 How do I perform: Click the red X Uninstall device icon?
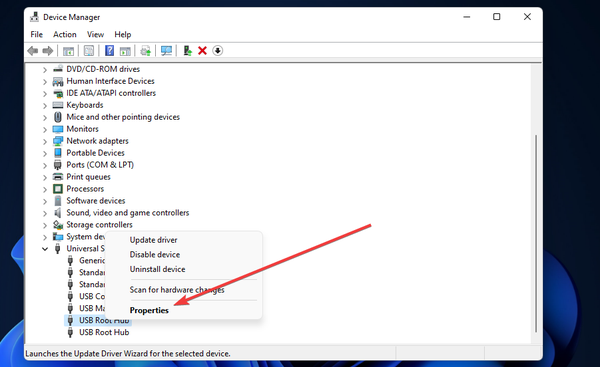[202, 51]
